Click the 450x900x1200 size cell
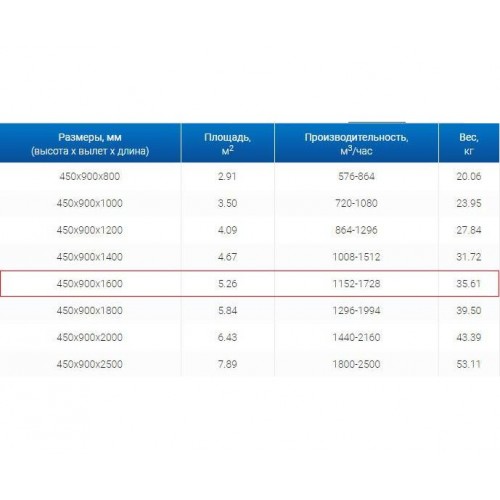 pyautogui.click(x=90, y=230)
